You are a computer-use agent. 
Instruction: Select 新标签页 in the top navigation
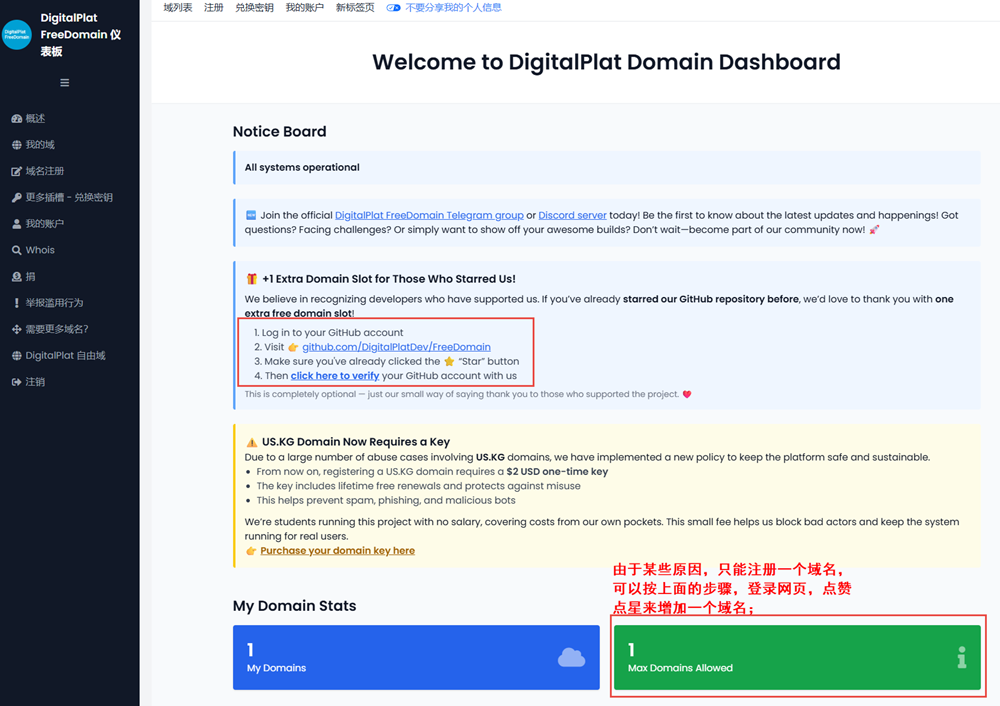click(355, 8)
